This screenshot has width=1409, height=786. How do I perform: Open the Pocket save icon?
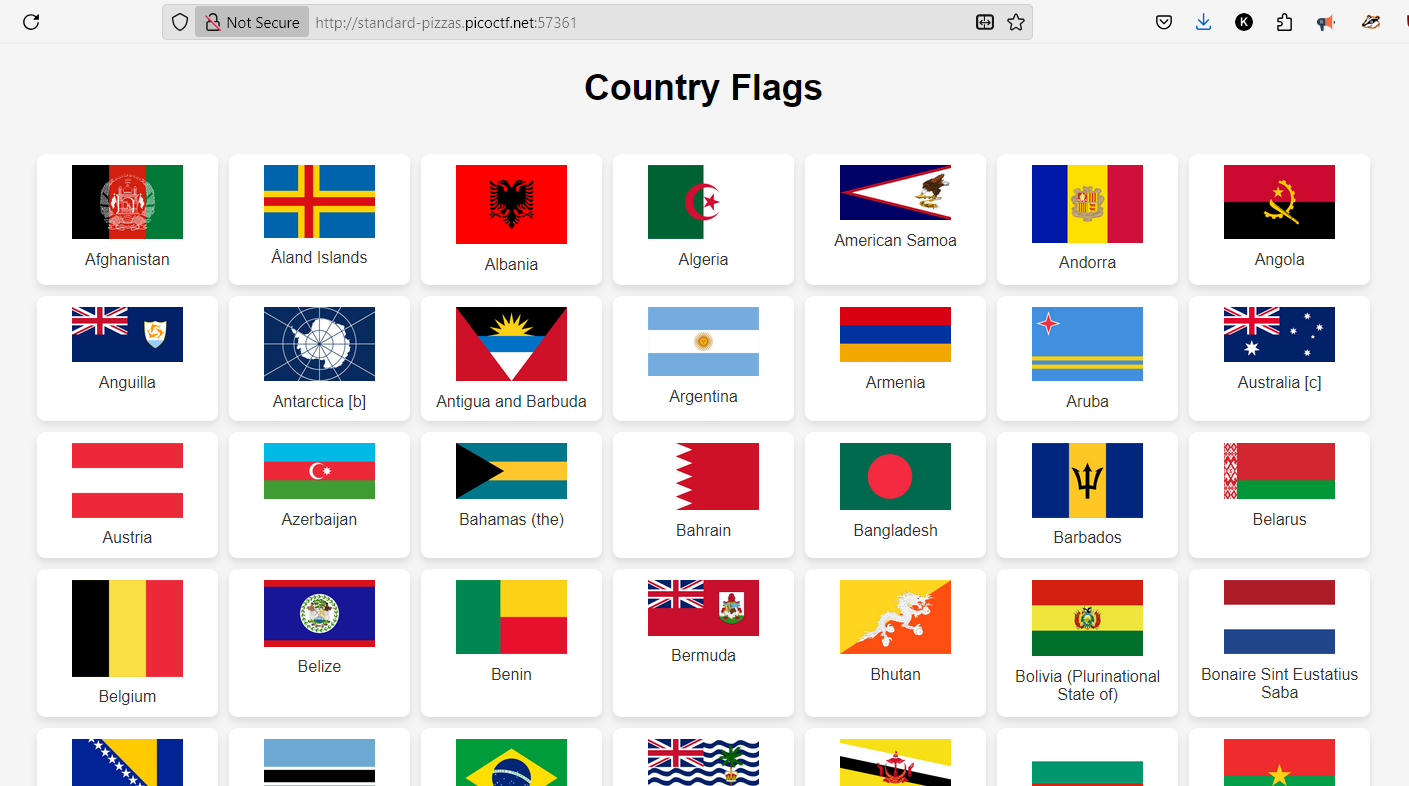tap(1164, 22)
